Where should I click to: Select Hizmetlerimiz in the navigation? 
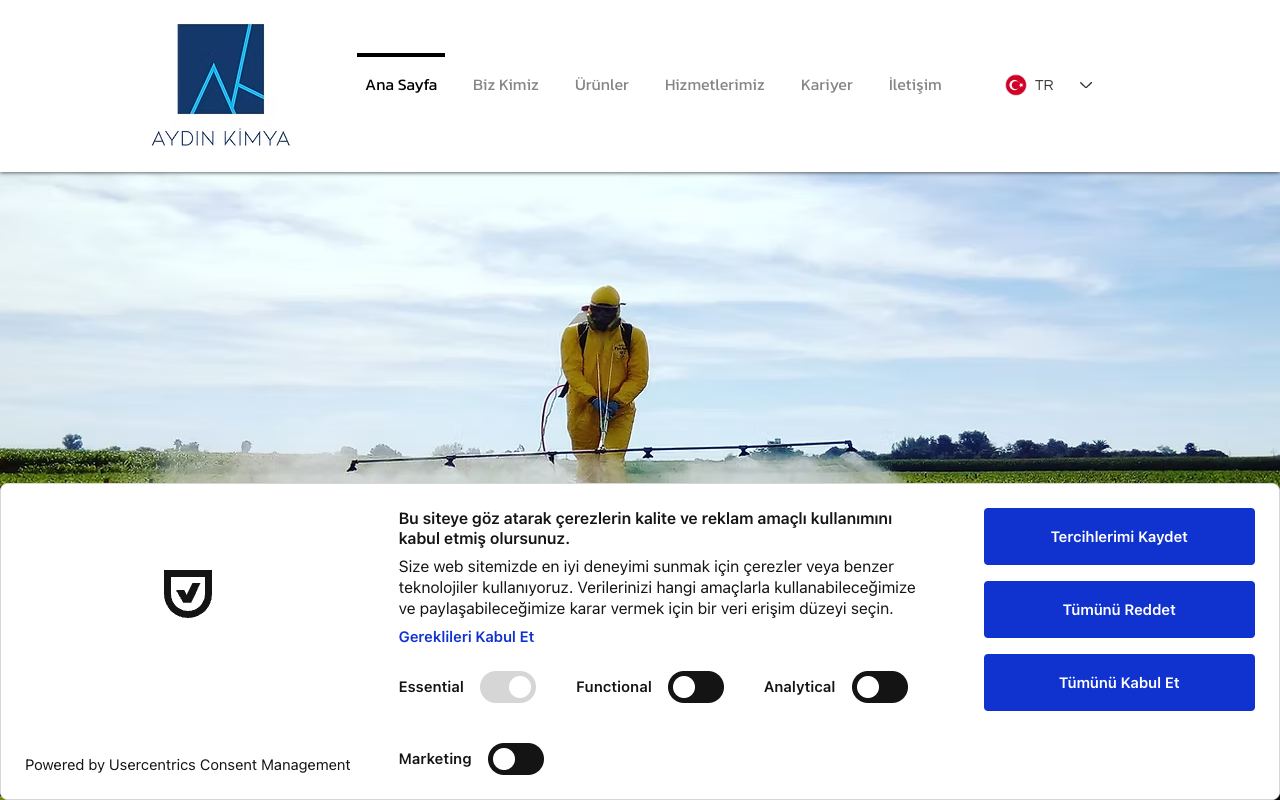click(x=715, y=85)
